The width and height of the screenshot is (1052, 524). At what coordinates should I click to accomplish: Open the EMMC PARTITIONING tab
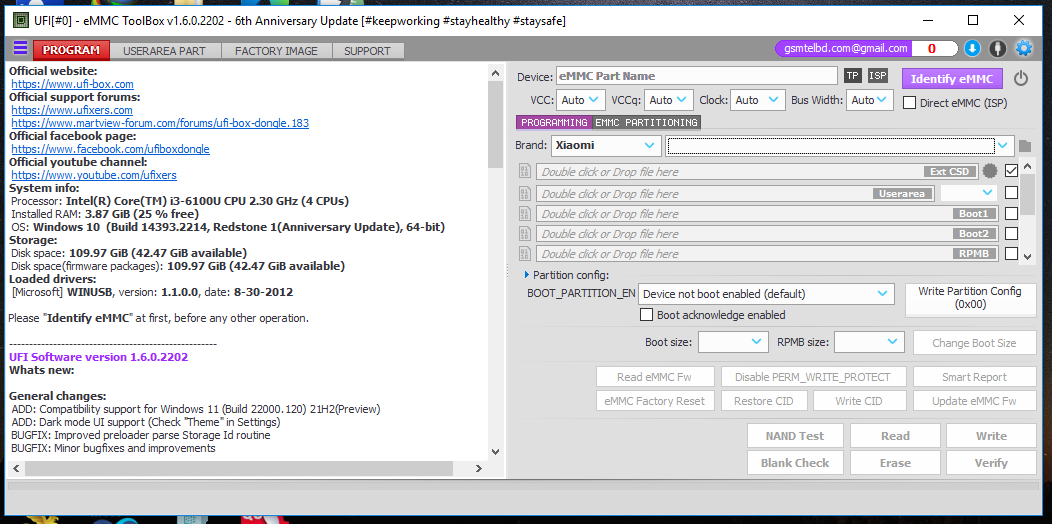pyautogui.click(x=646, y=122)
